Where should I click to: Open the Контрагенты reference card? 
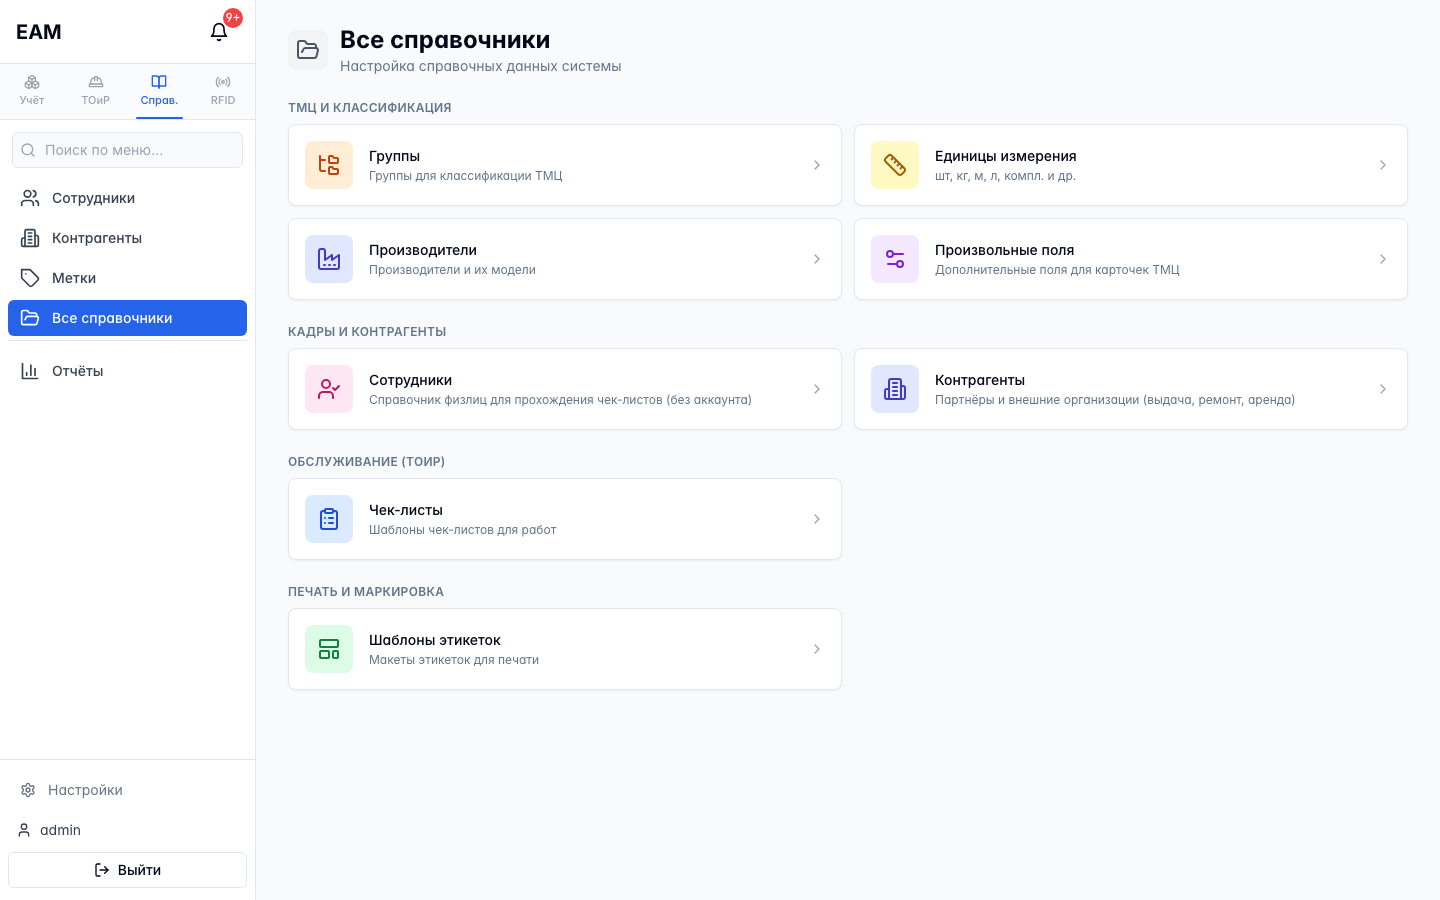[x=1131, y=389]
